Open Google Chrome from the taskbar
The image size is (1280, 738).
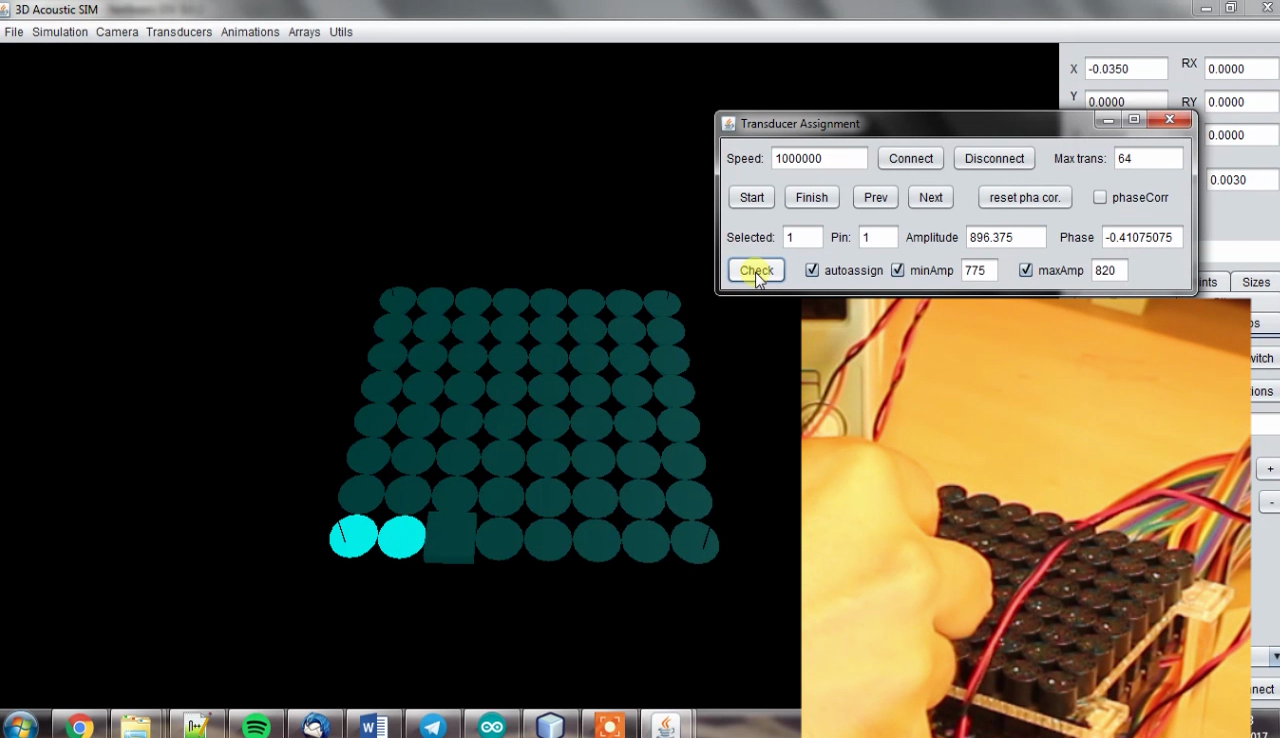pyautogui.click(x=78, y=724)
